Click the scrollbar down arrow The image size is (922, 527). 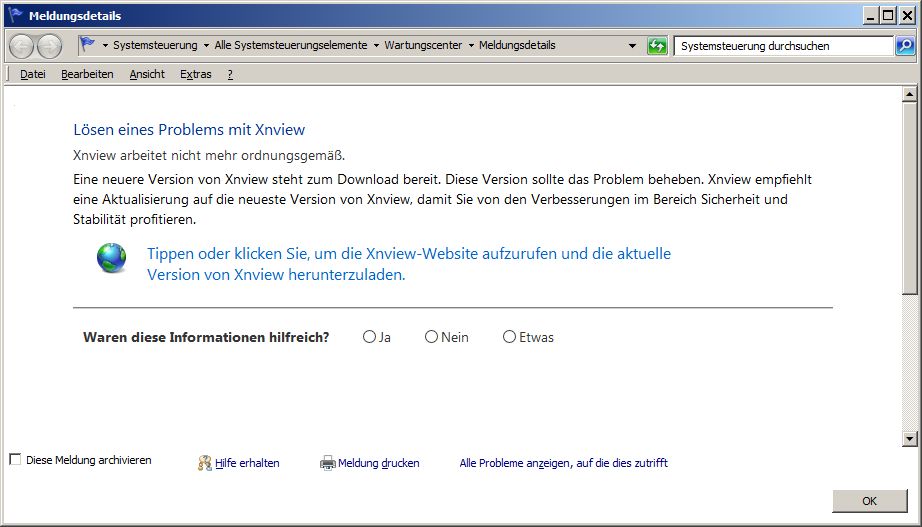pyautogui.click(x=910, y=438)
